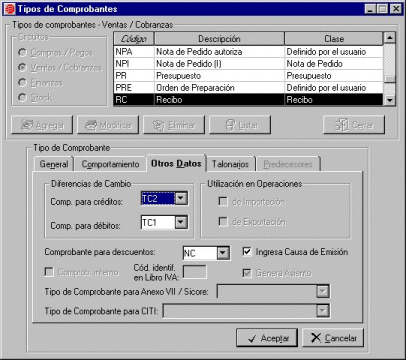Click the app icon in the title bar
The width and height of the screenshot is (406, 360).
pyautogui.click(x=9, y=9)
